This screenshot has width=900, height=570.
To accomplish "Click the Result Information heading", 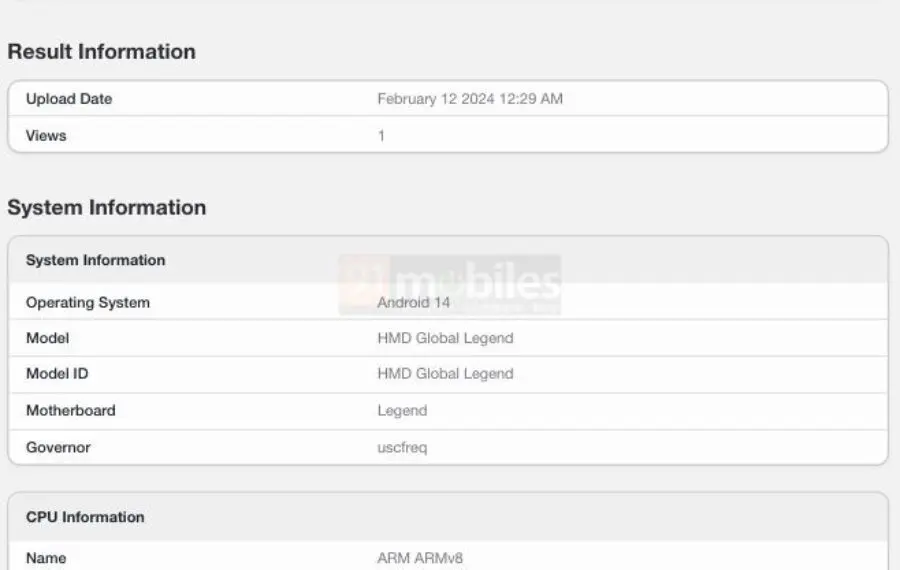I will pos(102,52).
